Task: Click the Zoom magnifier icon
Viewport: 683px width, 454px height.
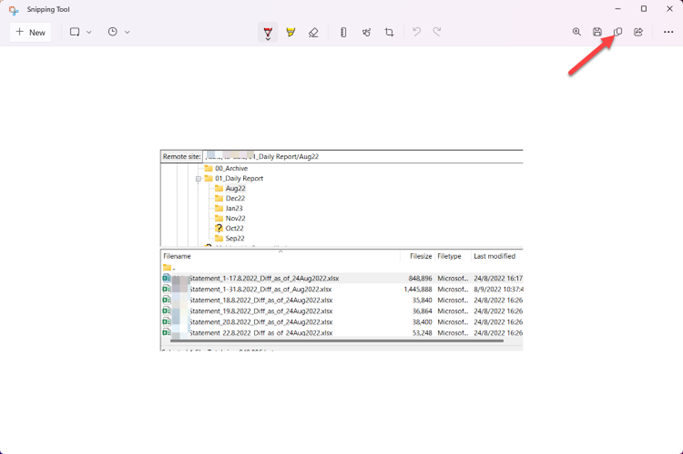Action: coord(577,32)
